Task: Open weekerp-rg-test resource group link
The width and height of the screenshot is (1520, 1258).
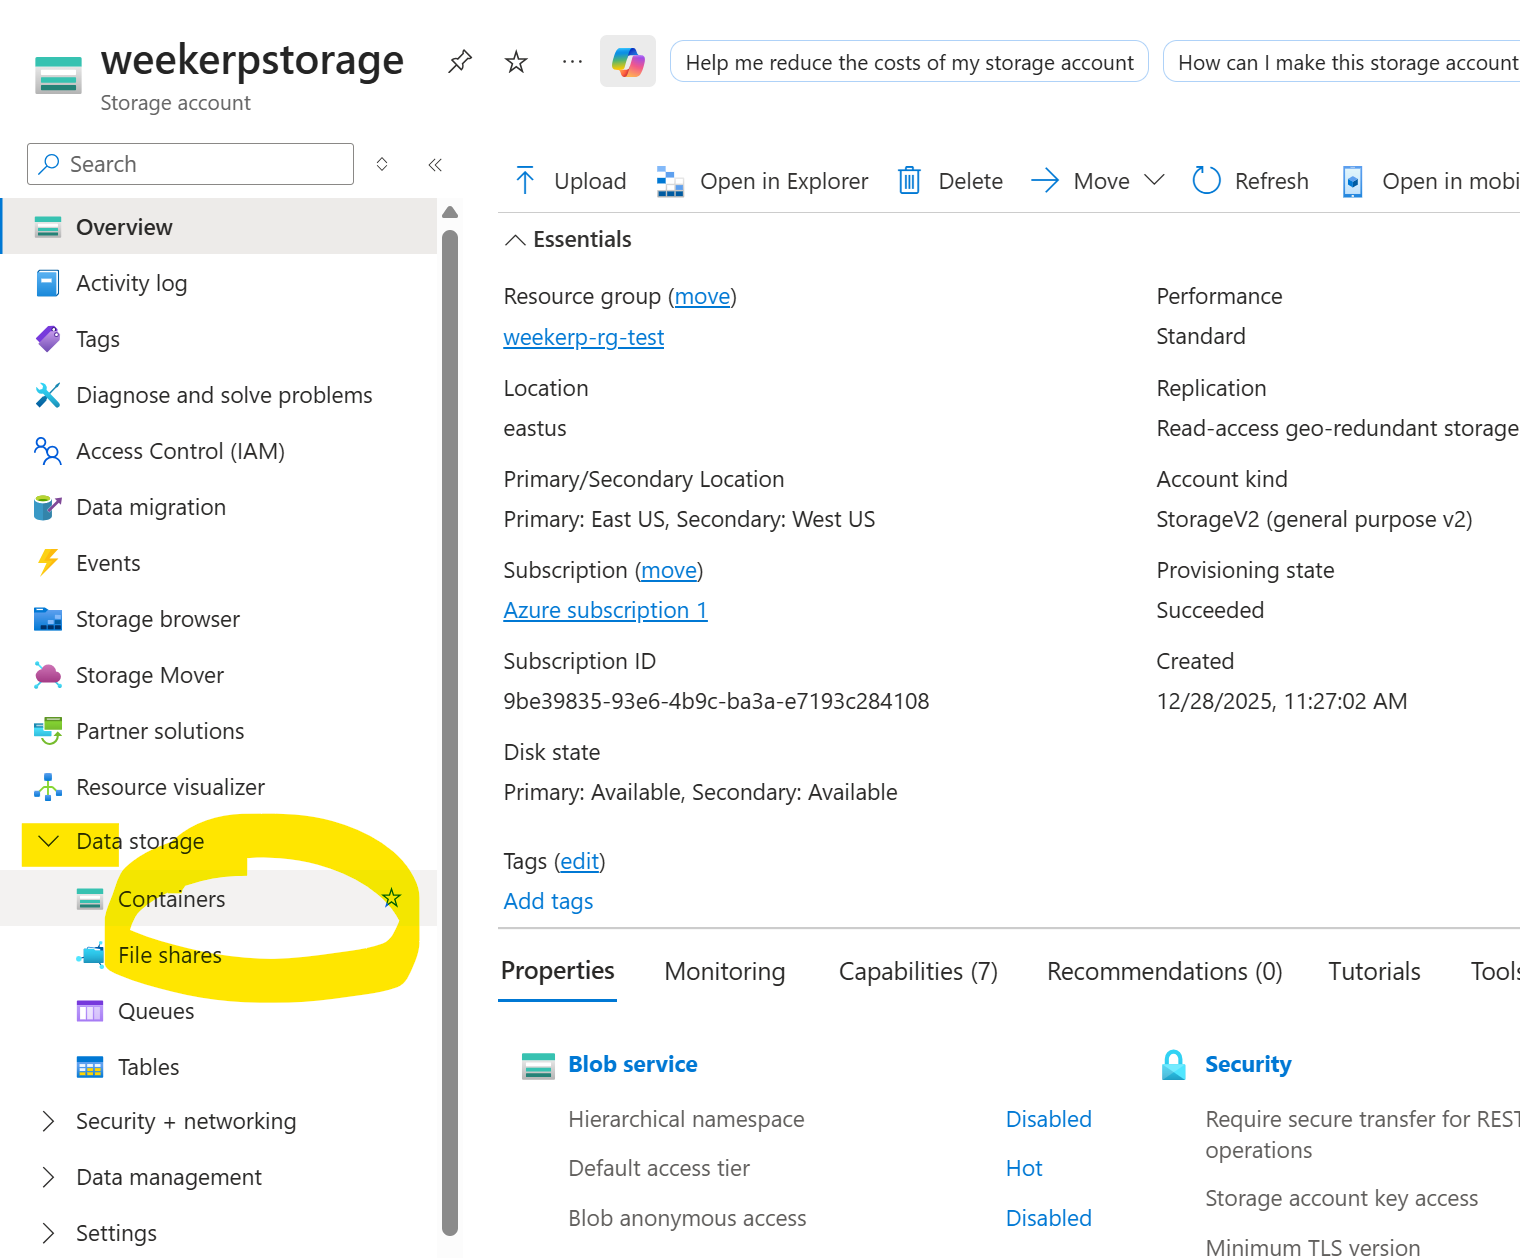Action: (x=583, y=338)
